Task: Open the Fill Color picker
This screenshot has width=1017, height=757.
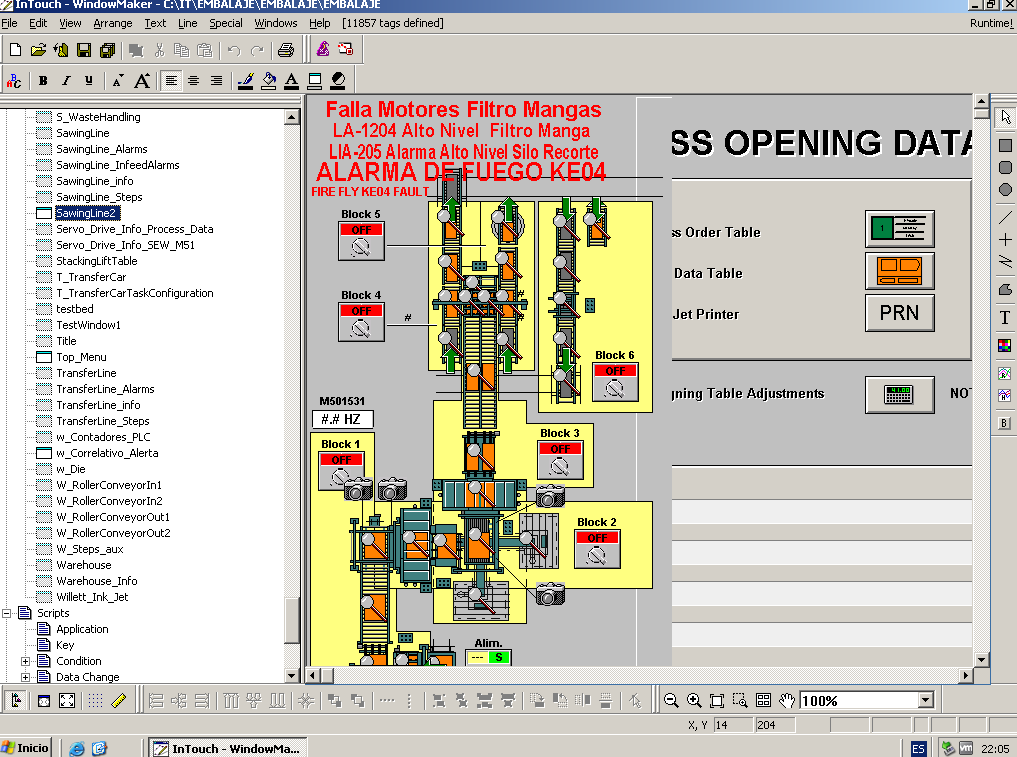Action: (x=269, y=81)
